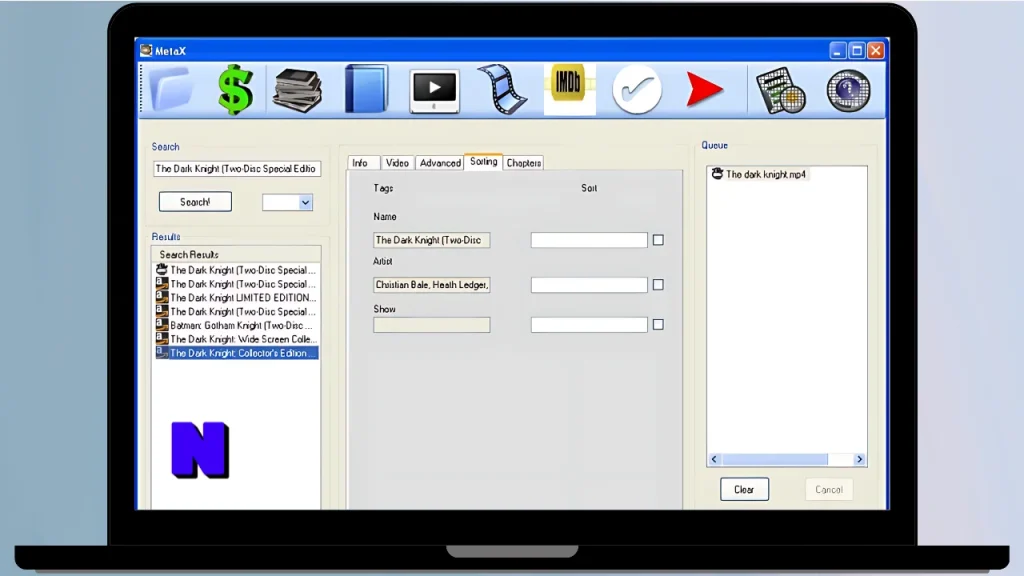Open the Advanced tab
This screenshot has height=576, width=1024.
pyautogui.click(x=440, y=163)
